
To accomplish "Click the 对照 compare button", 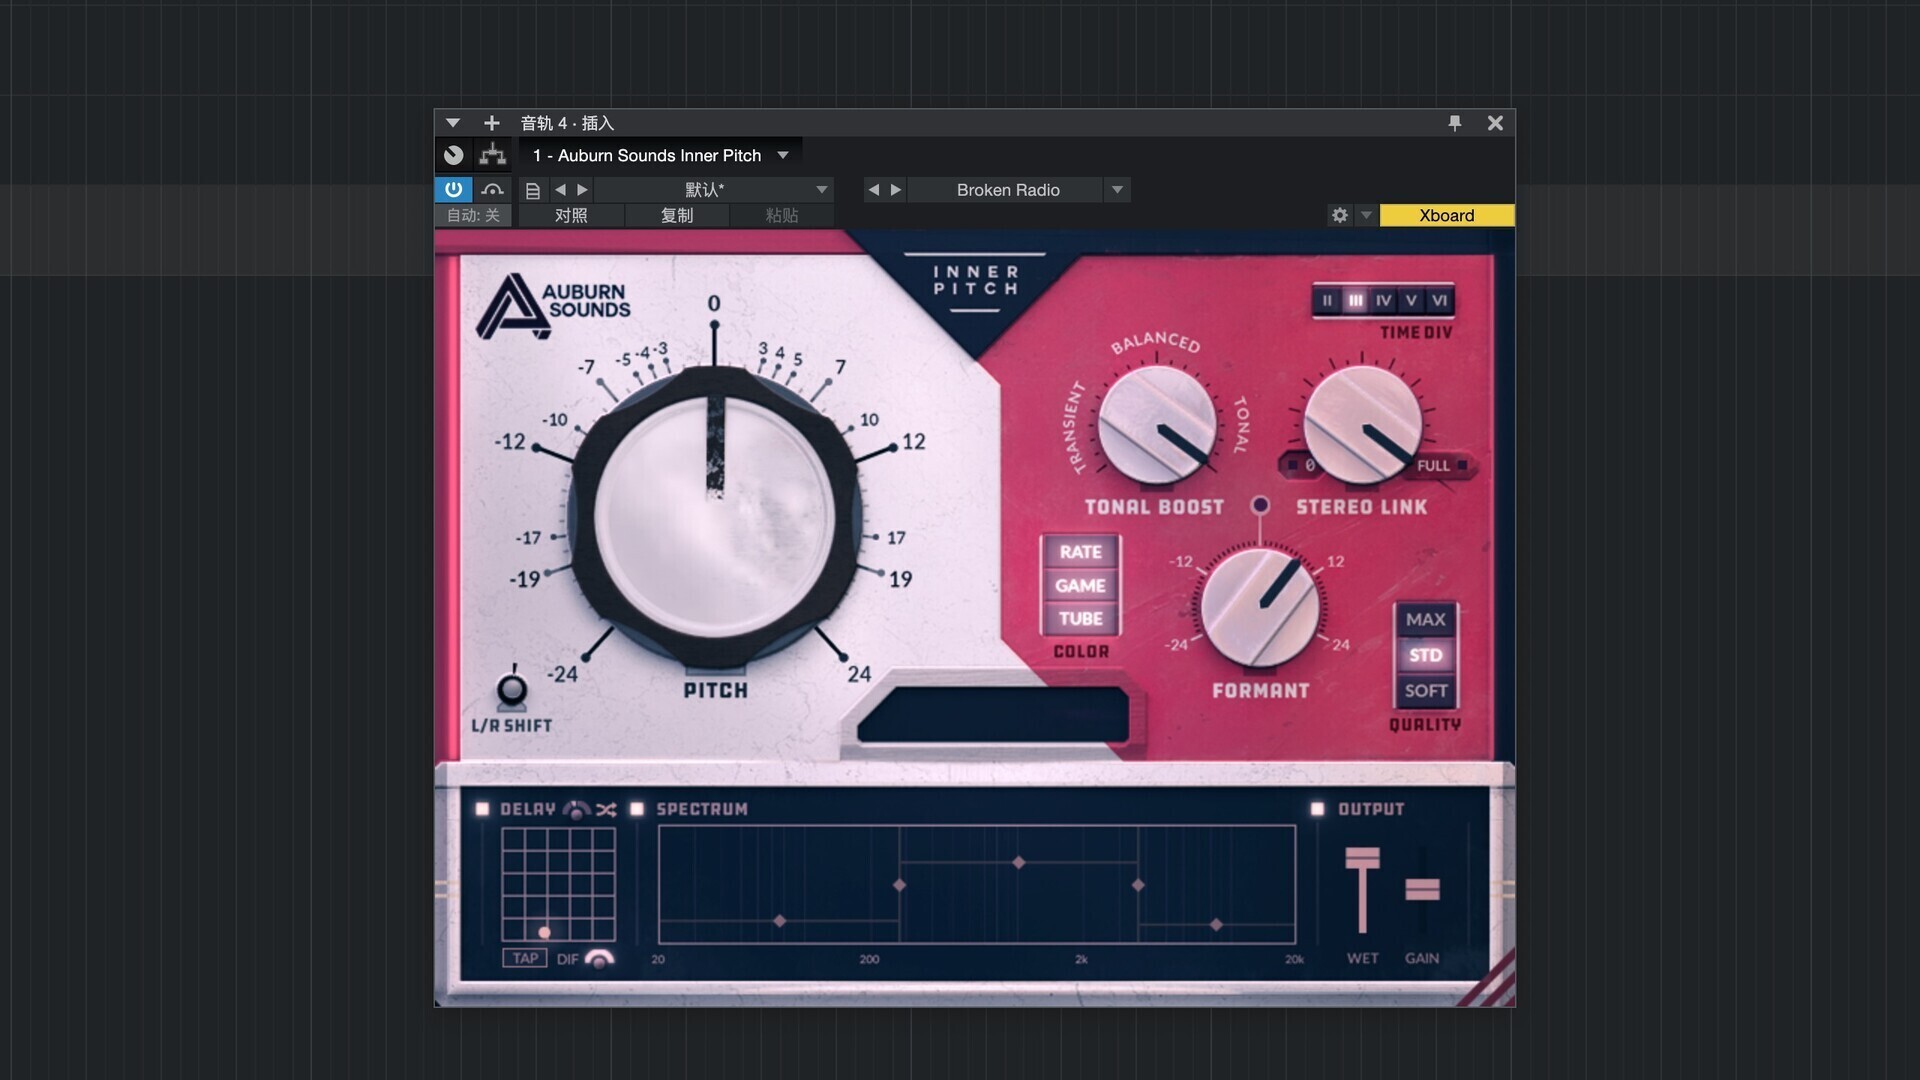I will tap(571, 215).
